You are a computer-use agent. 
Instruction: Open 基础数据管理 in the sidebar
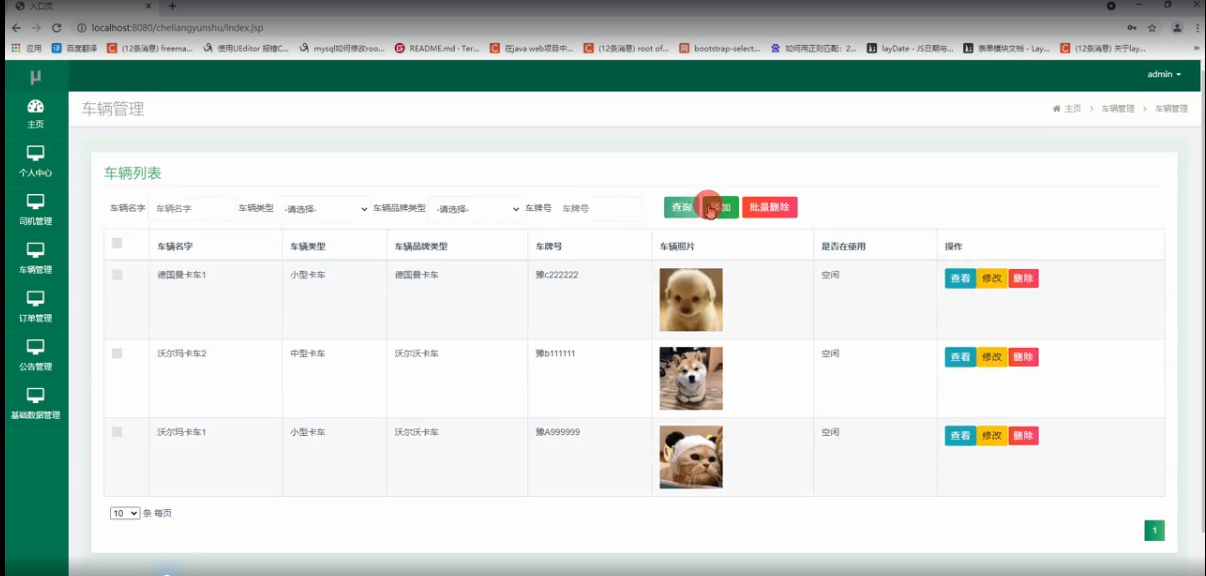35,403
